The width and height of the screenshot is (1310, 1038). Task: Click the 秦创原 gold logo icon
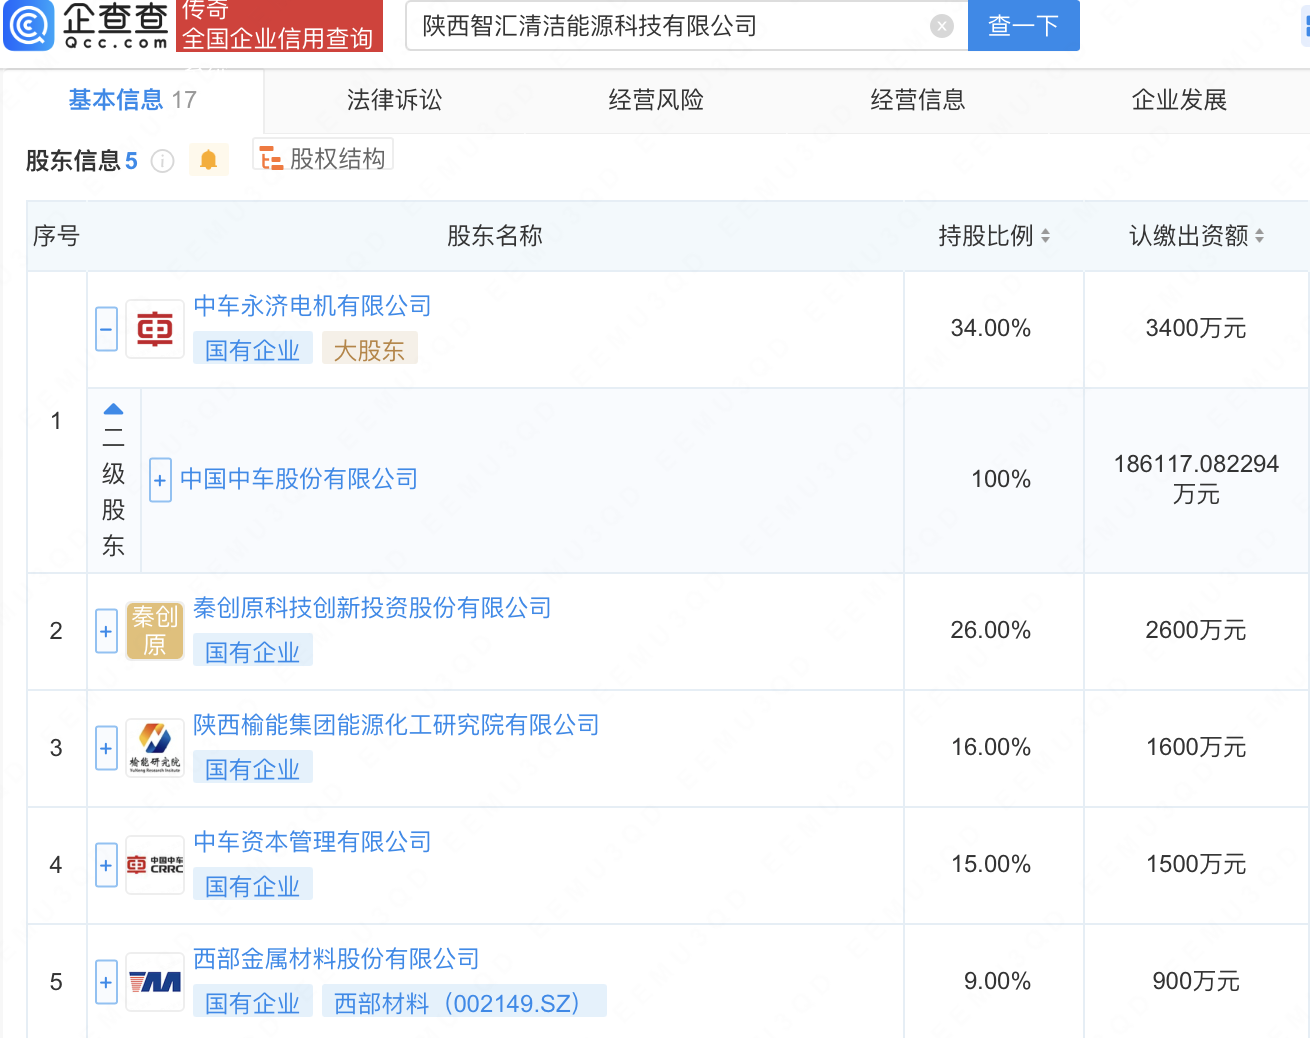(155, 631)
